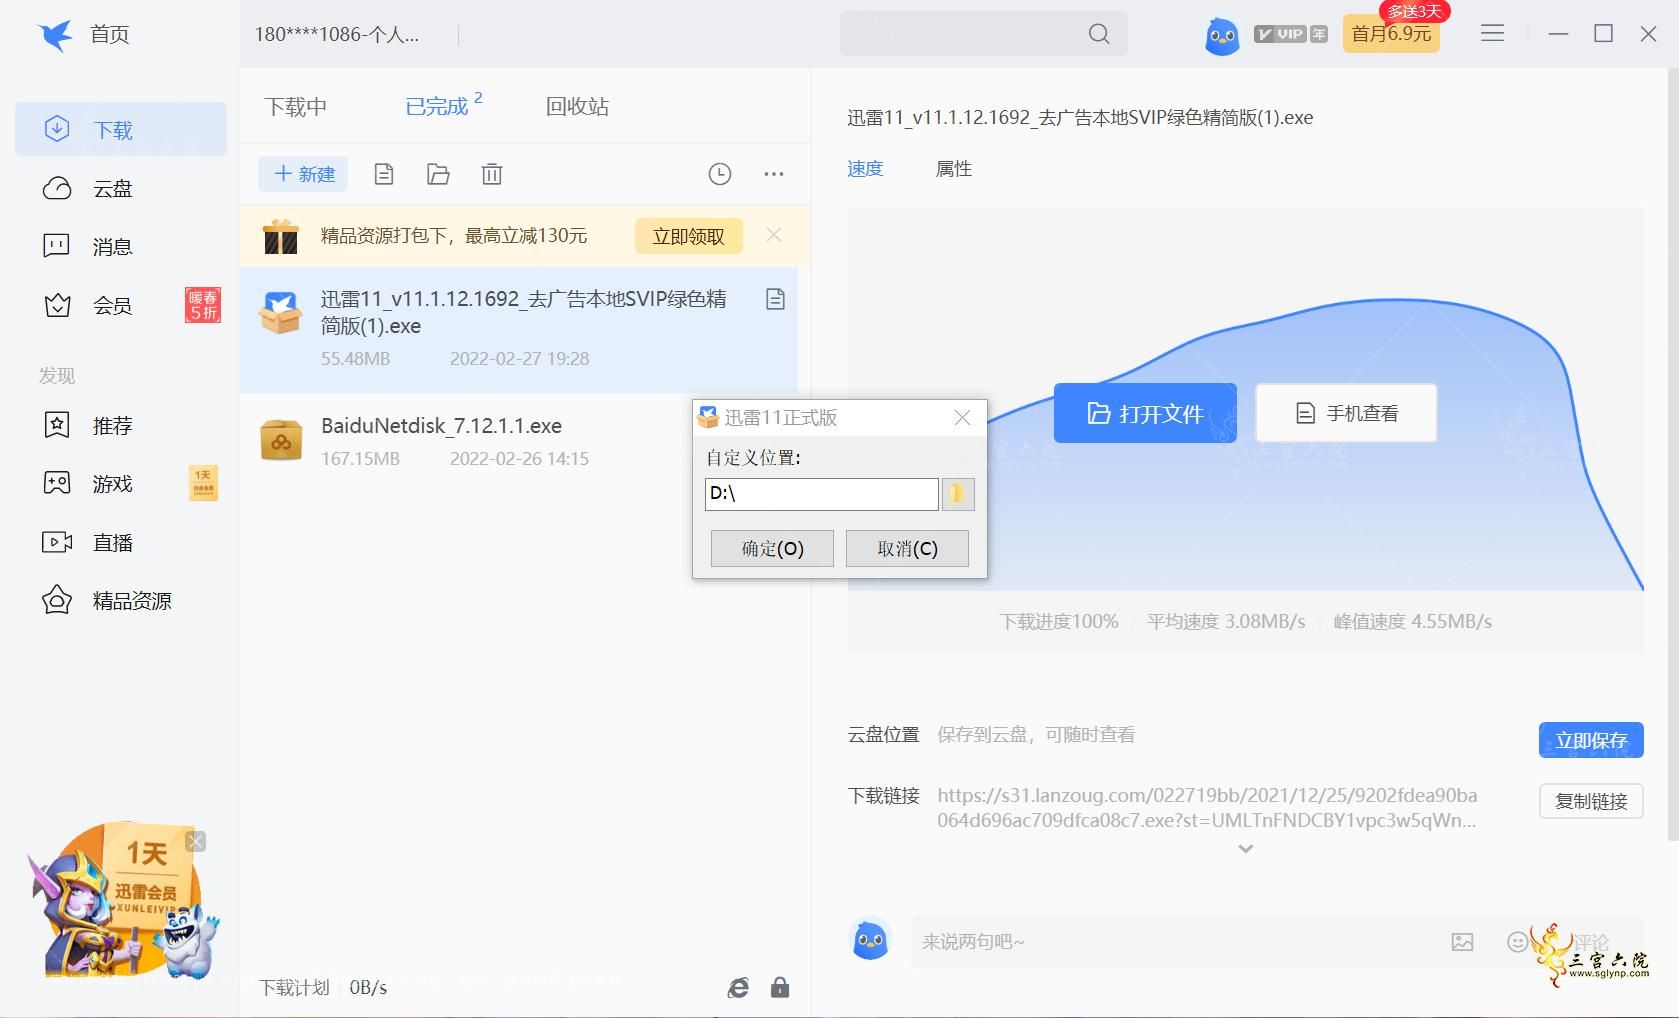1679x1018 pixels.
Task: Click 取消(C) in the dialog
Action: [907, 548]
